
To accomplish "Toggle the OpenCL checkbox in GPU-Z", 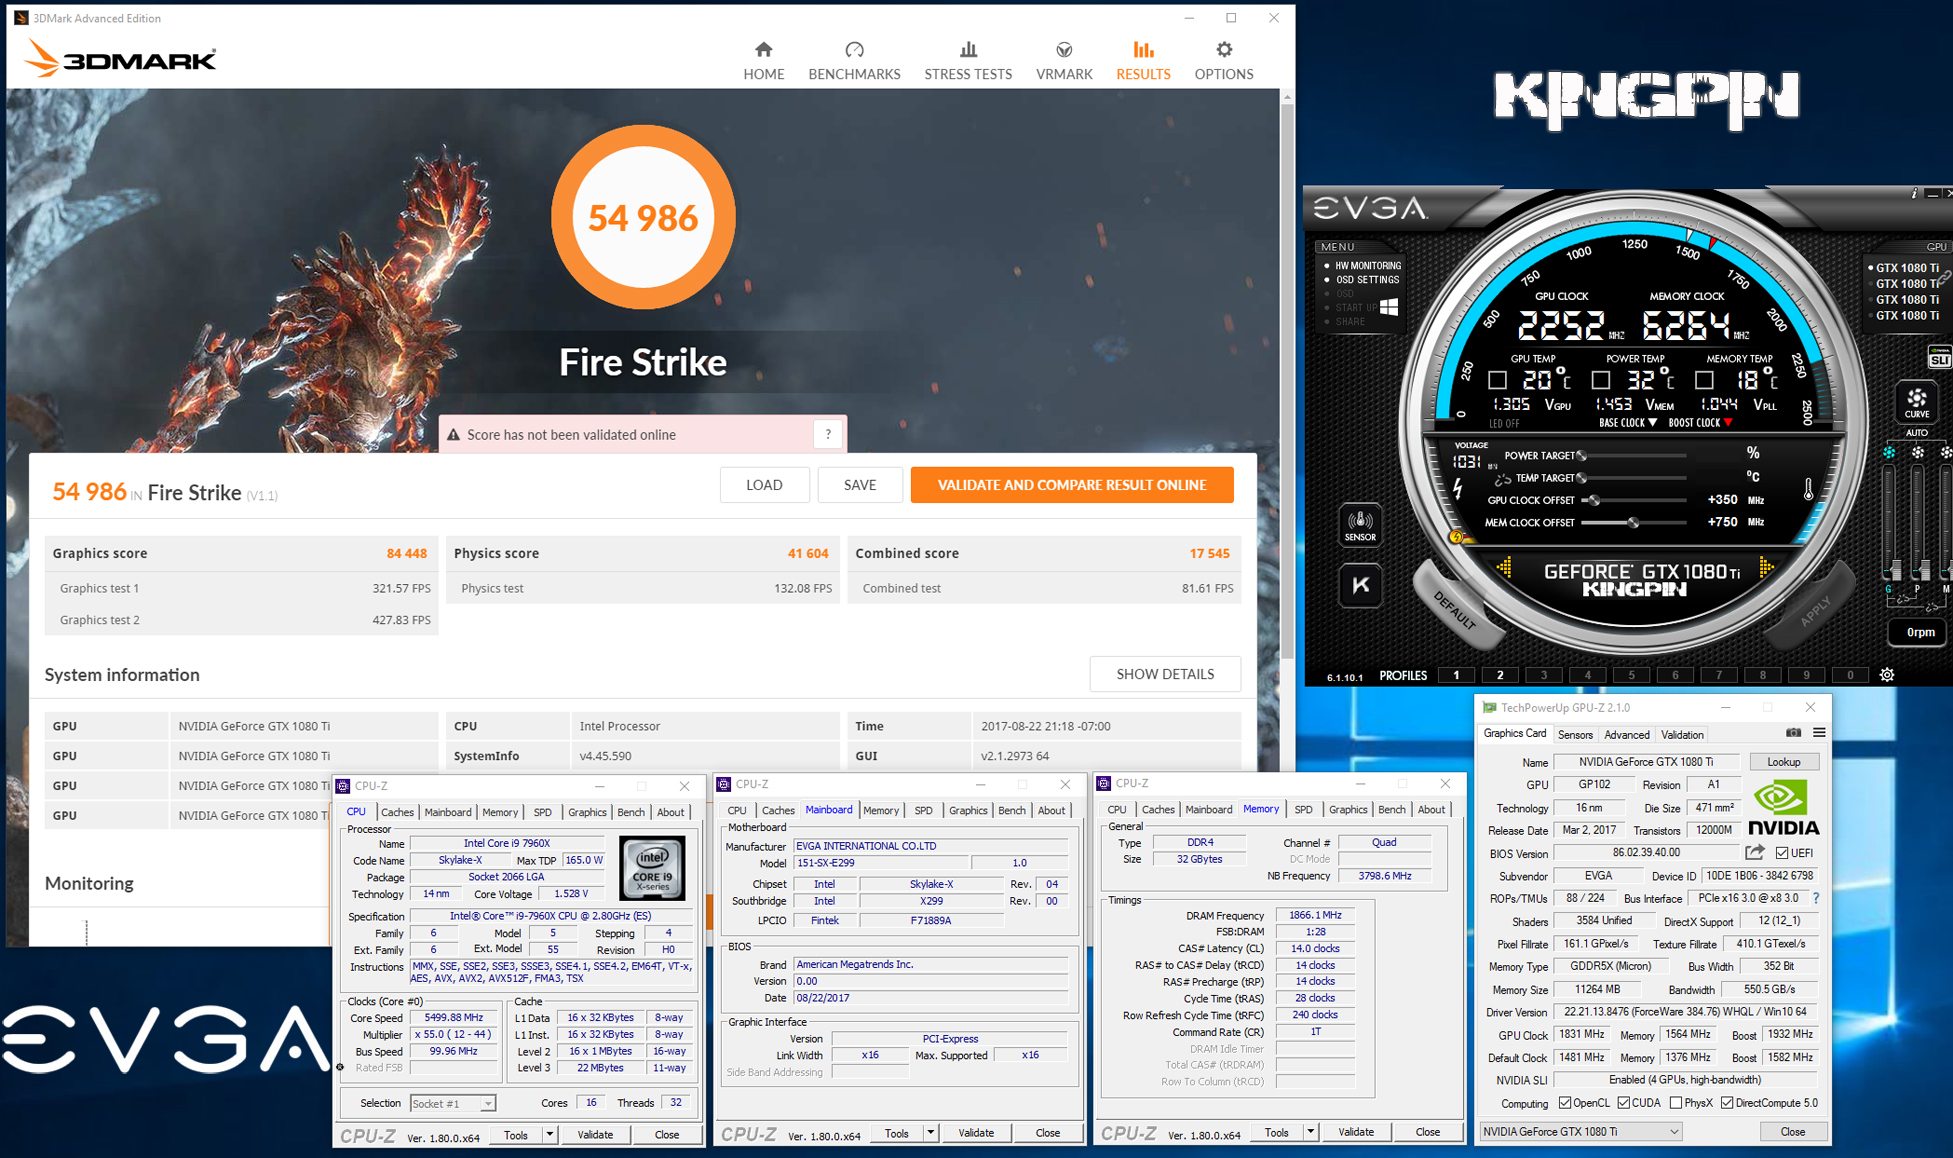I will tap(1565, 1103).
